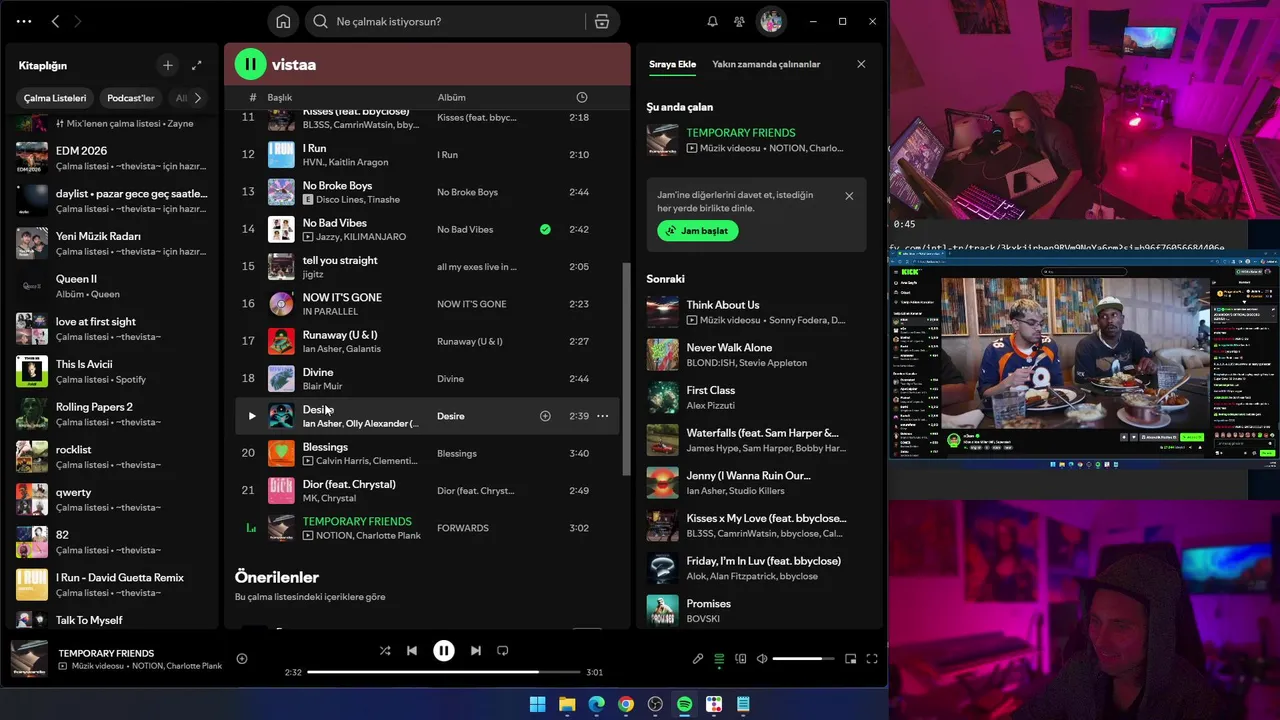Filter library by Çalma Listeleri

(55, 98)
